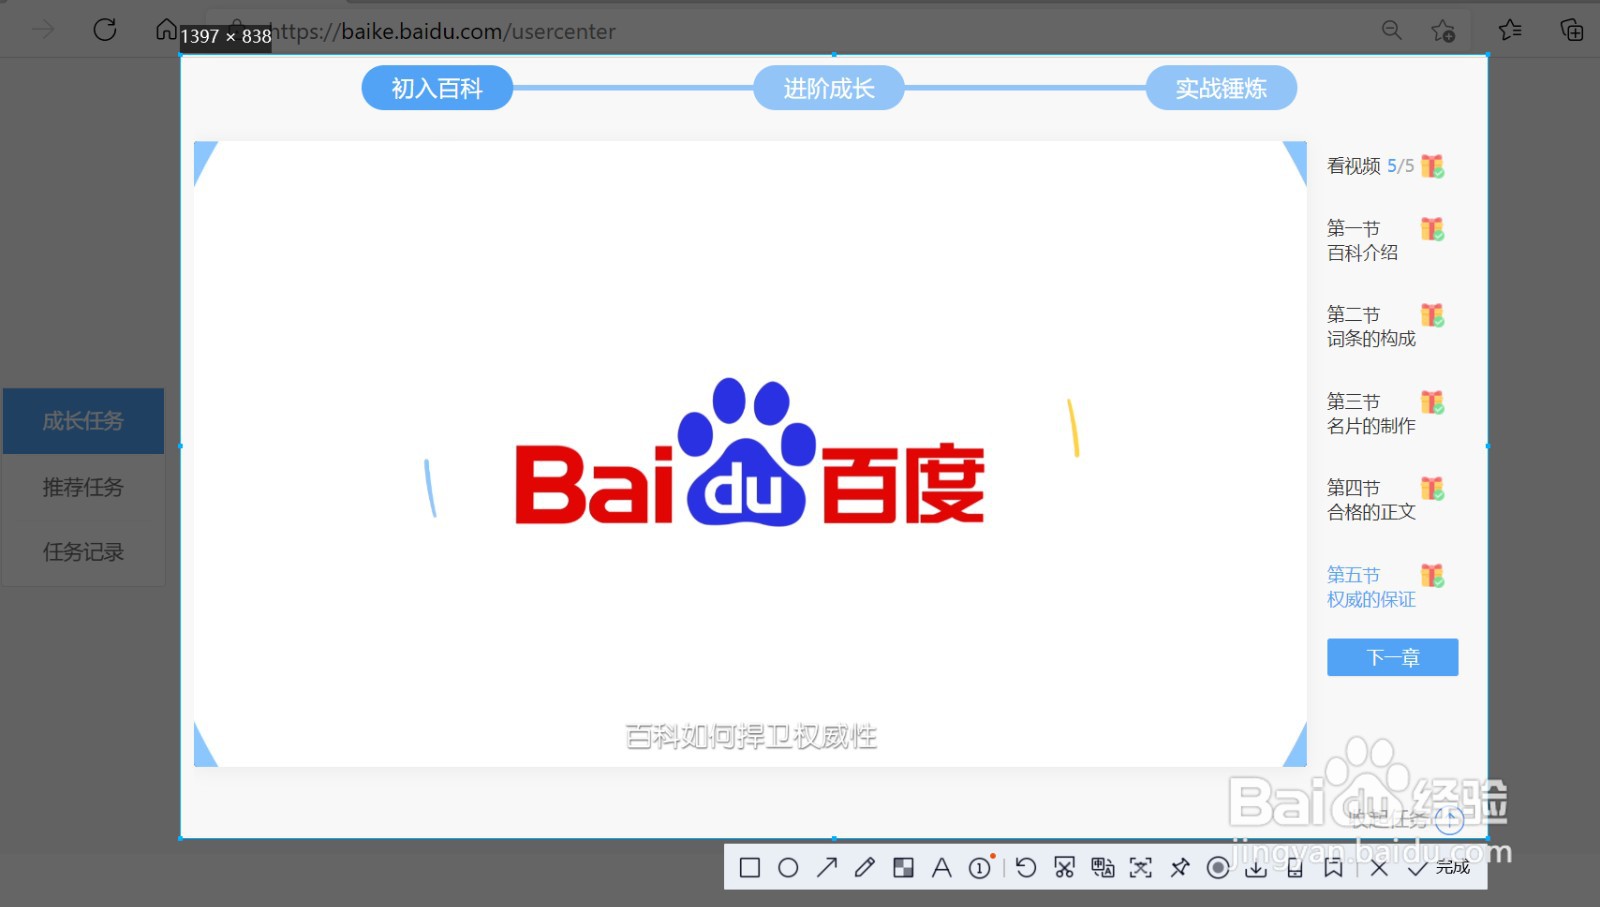Click the browser home icon
Viewport: 1600px width, 907px height.
pyautogui.click(x=166, y=30)
